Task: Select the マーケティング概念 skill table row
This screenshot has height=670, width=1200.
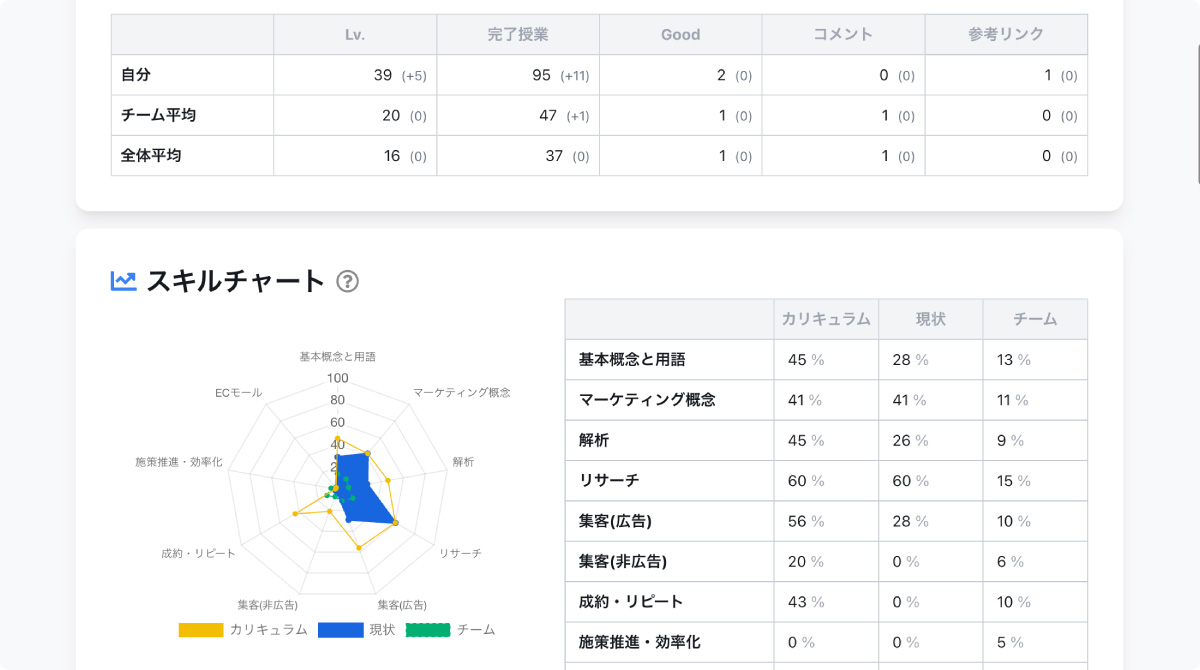Action: tap(826, 400)
